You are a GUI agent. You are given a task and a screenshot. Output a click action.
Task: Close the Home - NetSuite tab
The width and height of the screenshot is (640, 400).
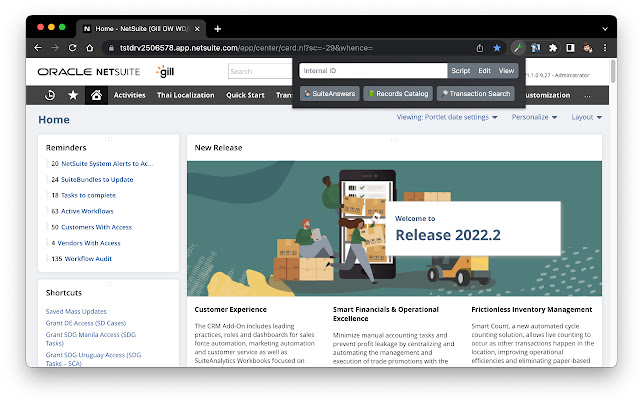(x=197, y=29)
